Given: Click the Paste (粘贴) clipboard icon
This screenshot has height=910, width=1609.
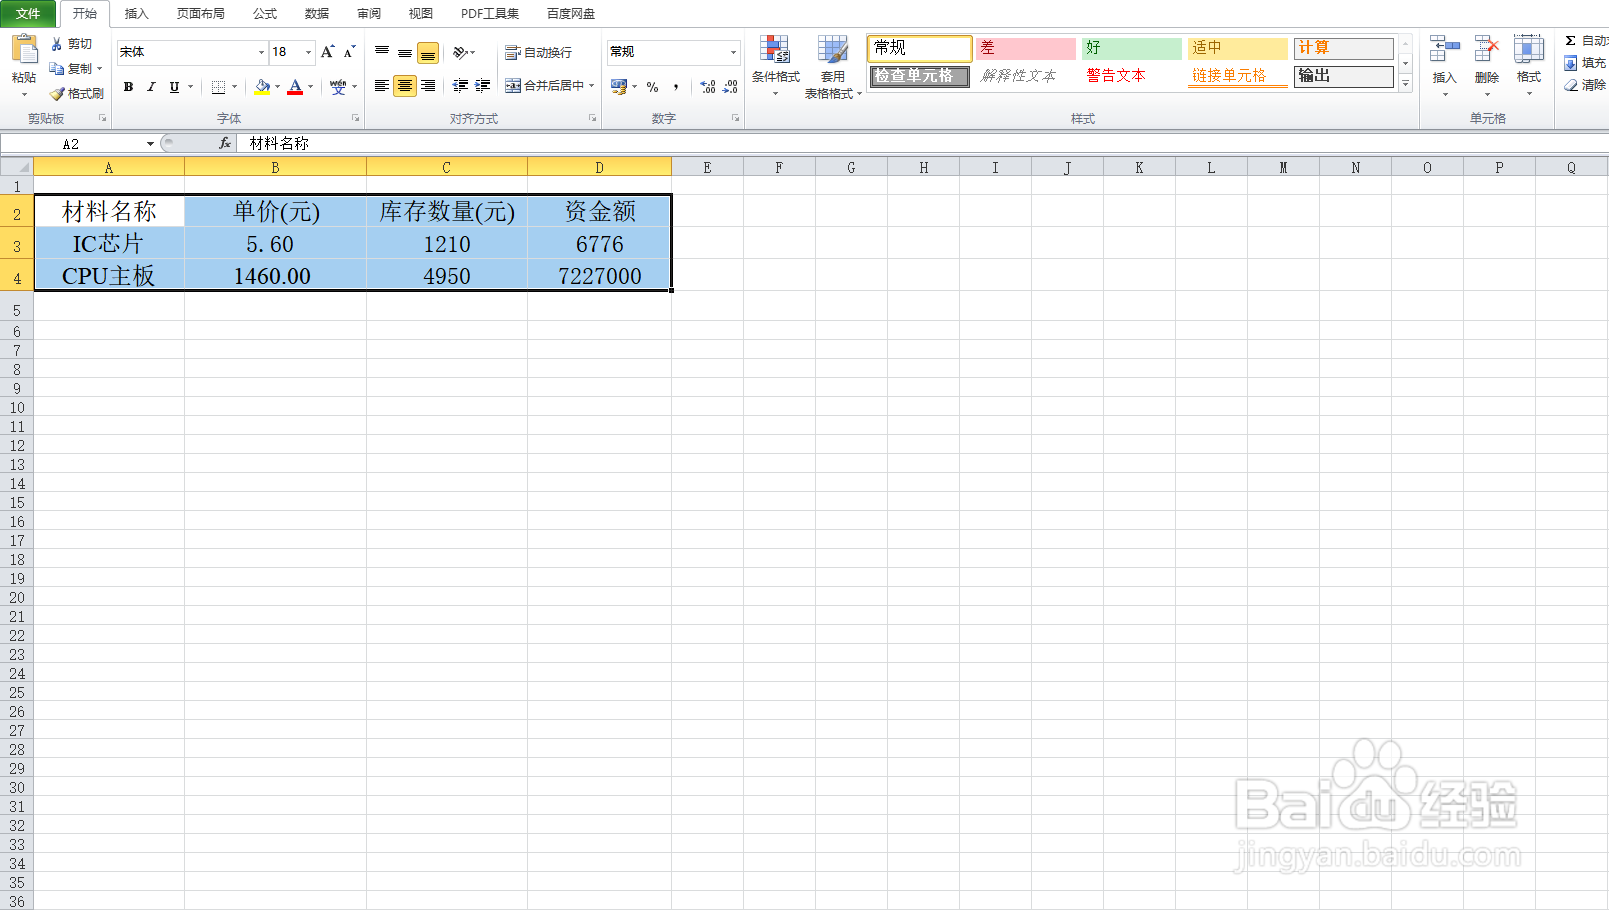Looking at the screenshot, I should pyautogui.click(x=24, y=51).
